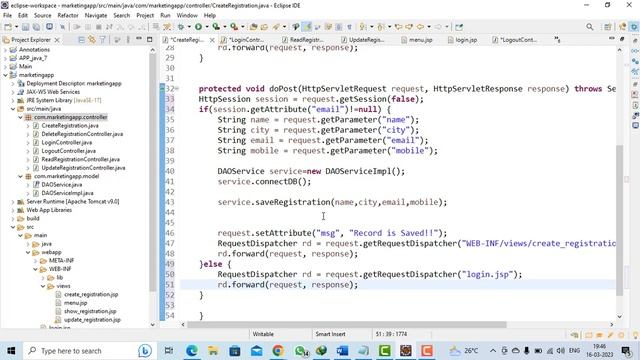Image resolution: width=640 pixels, height=360 pixels.
Task: Click the green Run button icon
Action: pyautogui.click(x=198, y=27)
